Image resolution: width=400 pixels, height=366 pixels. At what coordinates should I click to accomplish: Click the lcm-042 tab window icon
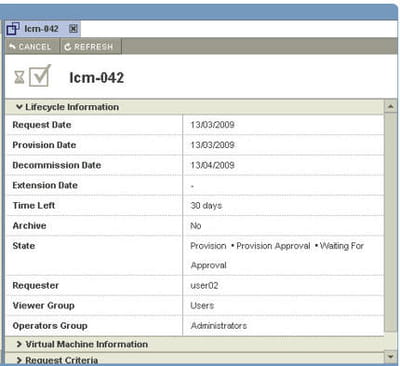tap(13, 29)
